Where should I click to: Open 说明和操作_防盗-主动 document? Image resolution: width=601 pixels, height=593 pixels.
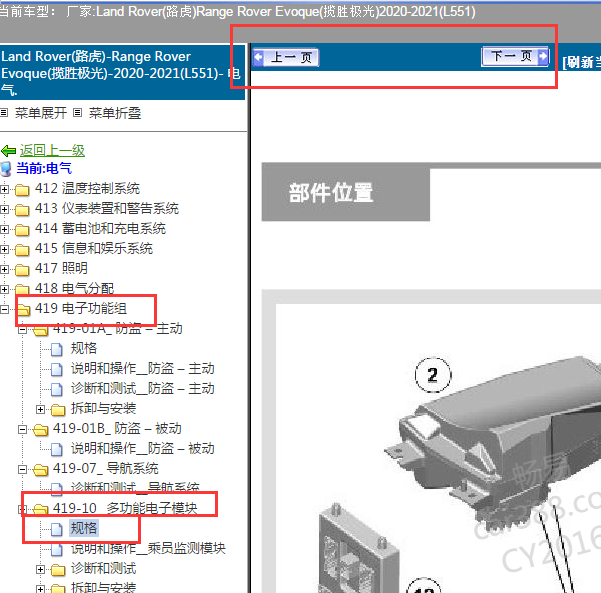pos(143,368)
